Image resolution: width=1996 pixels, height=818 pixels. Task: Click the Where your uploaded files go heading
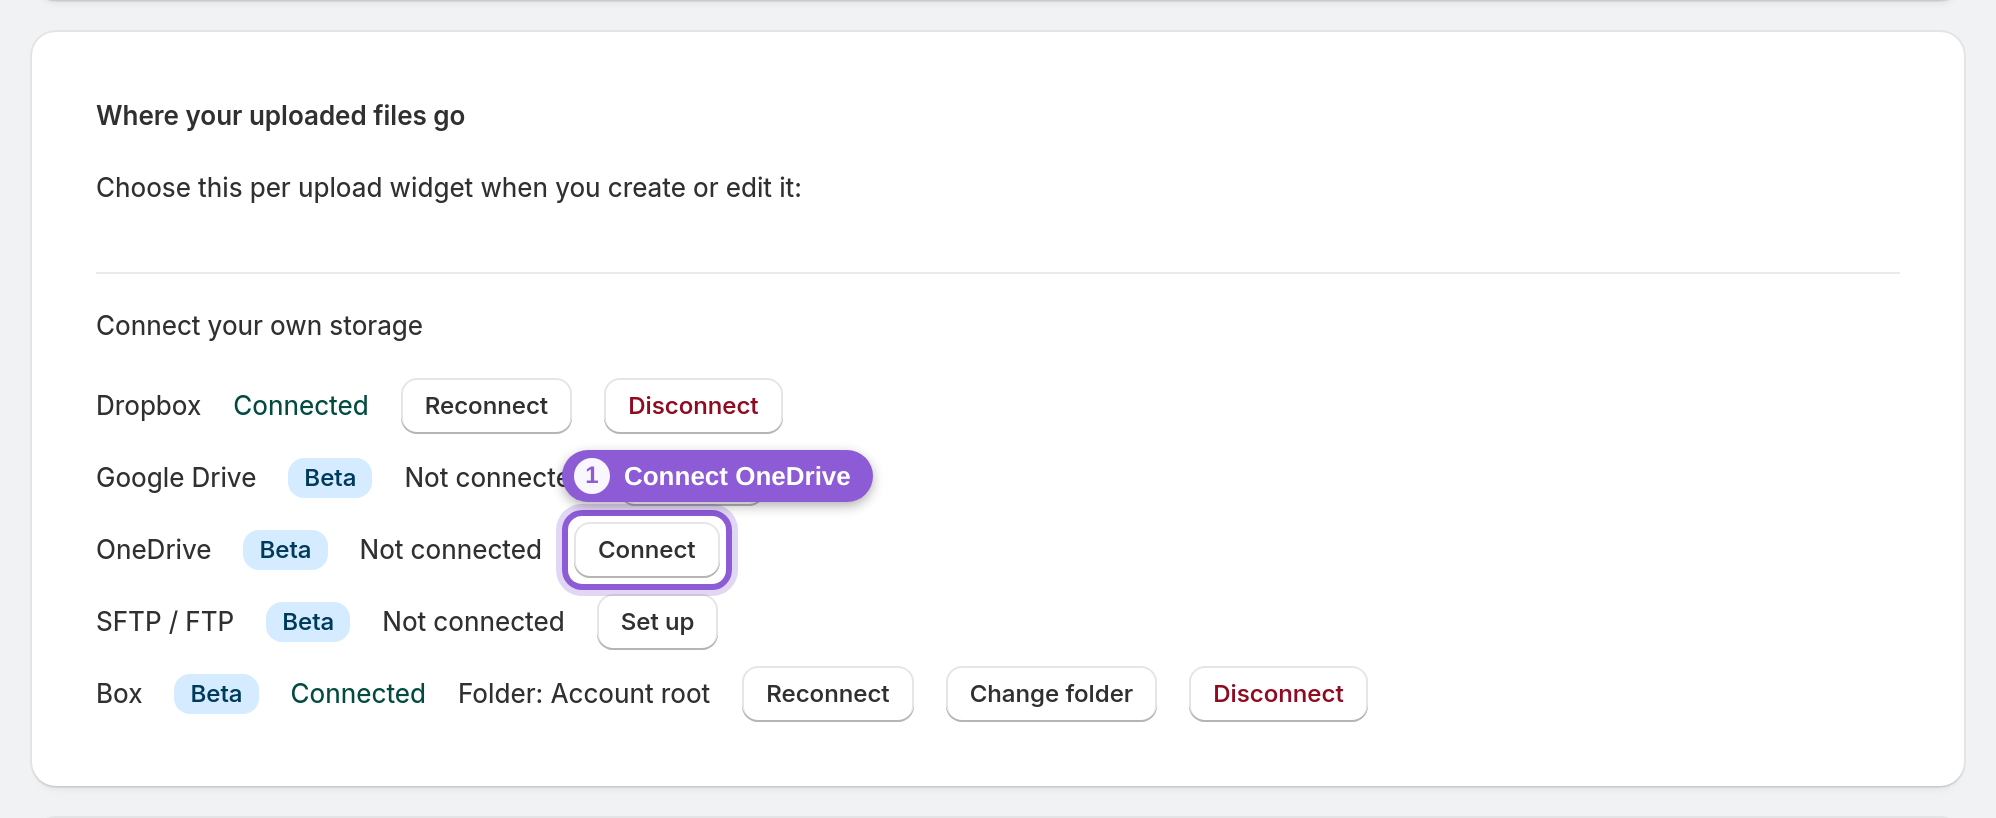[x=281, y=116]
